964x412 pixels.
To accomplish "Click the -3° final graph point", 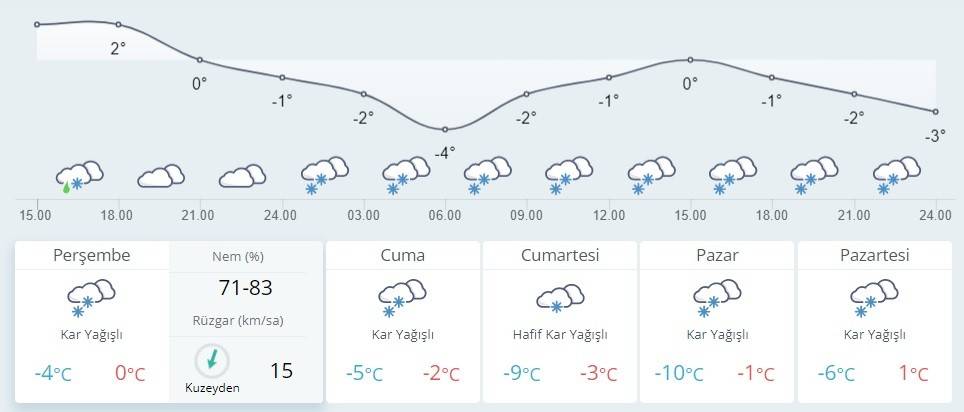I will pos(936,111).
